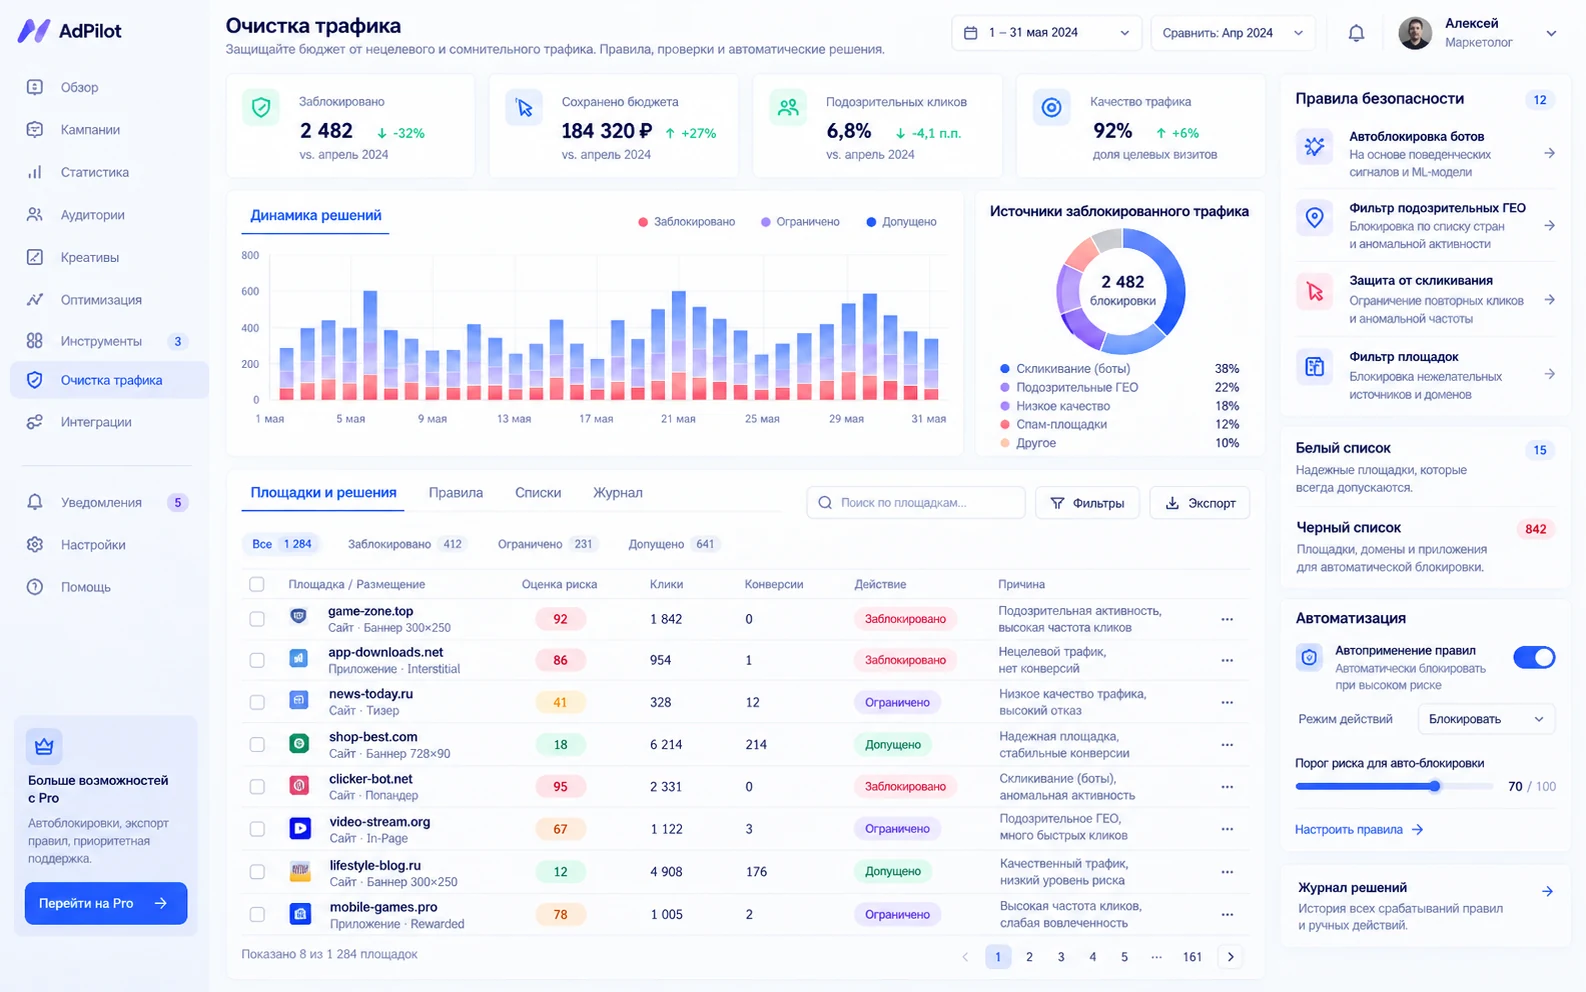Viewport: 1586px width, 992px height.
Task: Open the notifications bell in the header
Action: tap(1356, 33)
